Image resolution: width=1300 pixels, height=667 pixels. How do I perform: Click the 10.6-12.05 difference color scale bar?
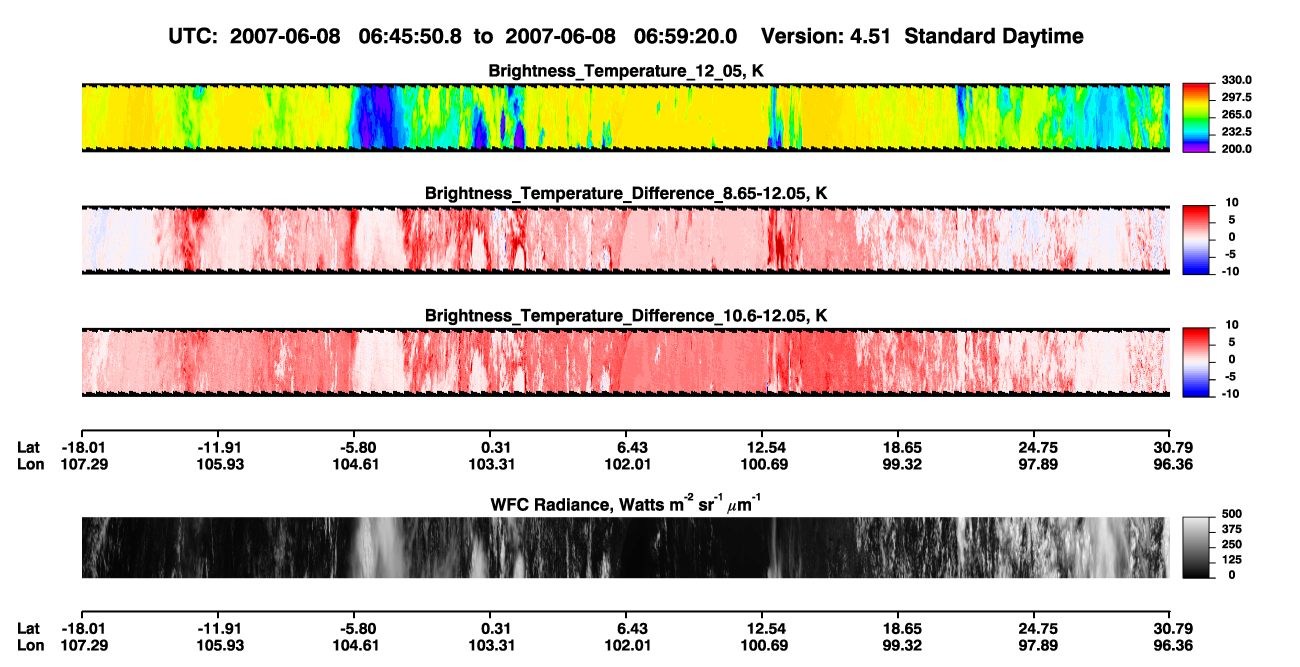click(x=1198, y=360)
